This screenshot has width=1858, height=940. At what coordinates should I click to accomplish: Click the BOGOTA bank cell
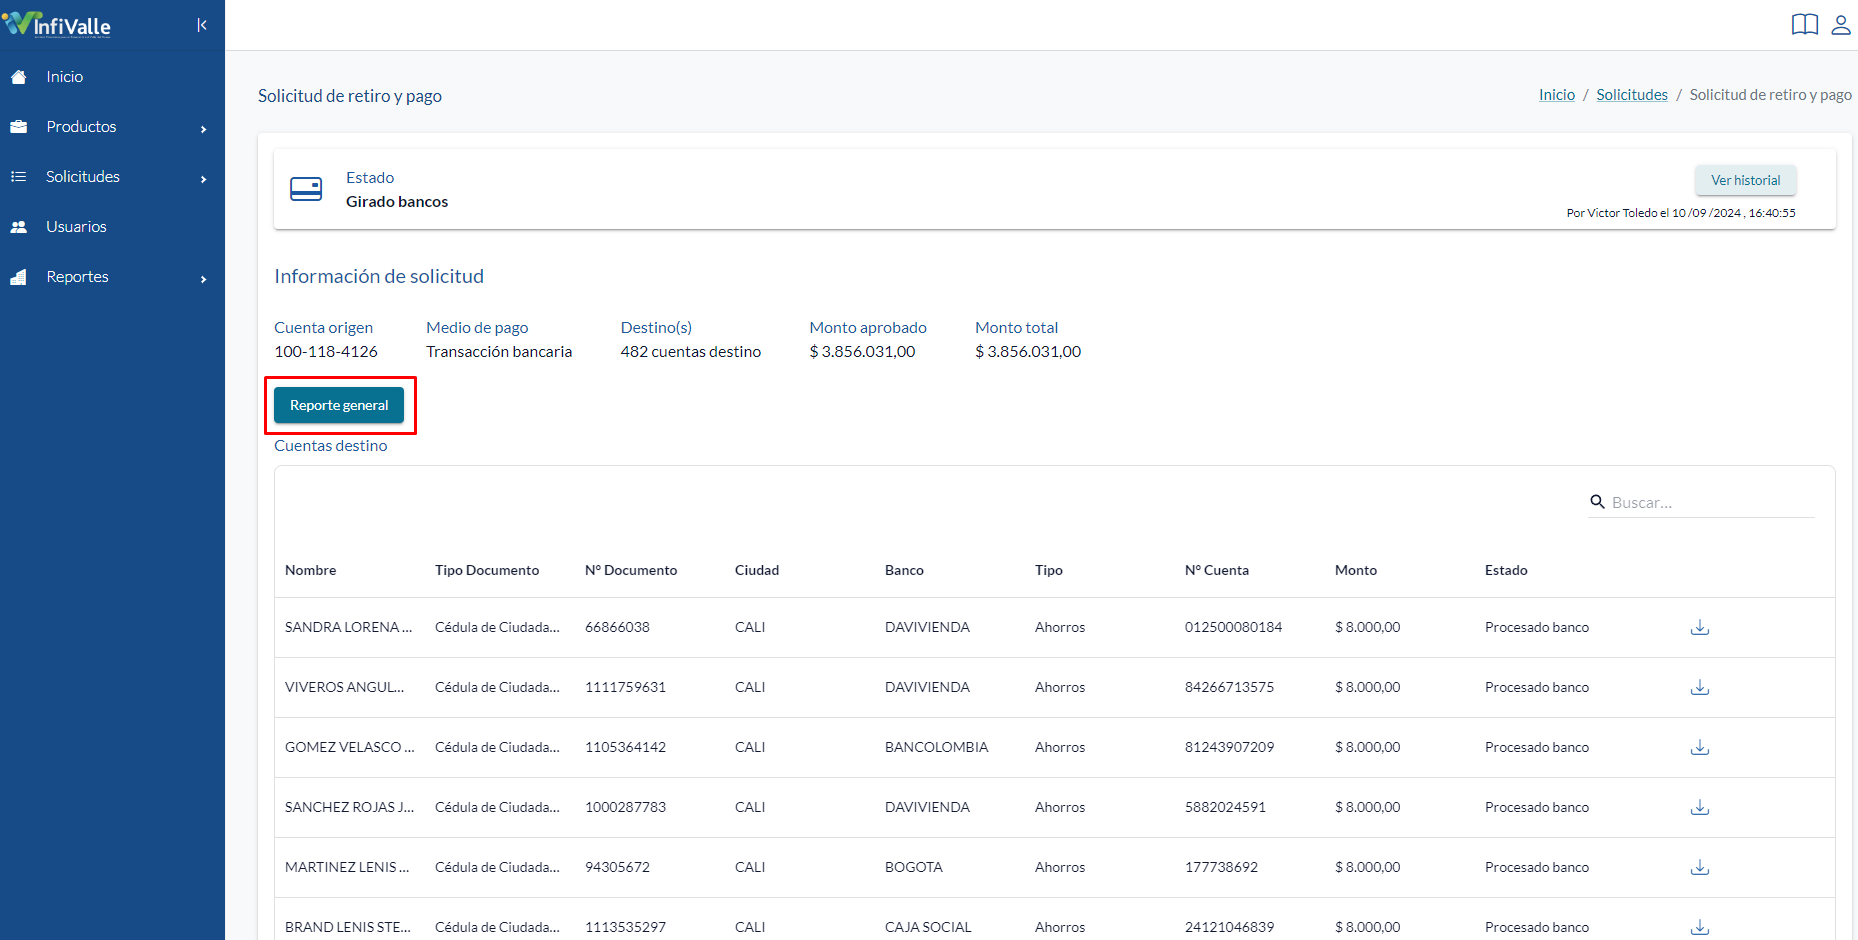tap(914, 867)
